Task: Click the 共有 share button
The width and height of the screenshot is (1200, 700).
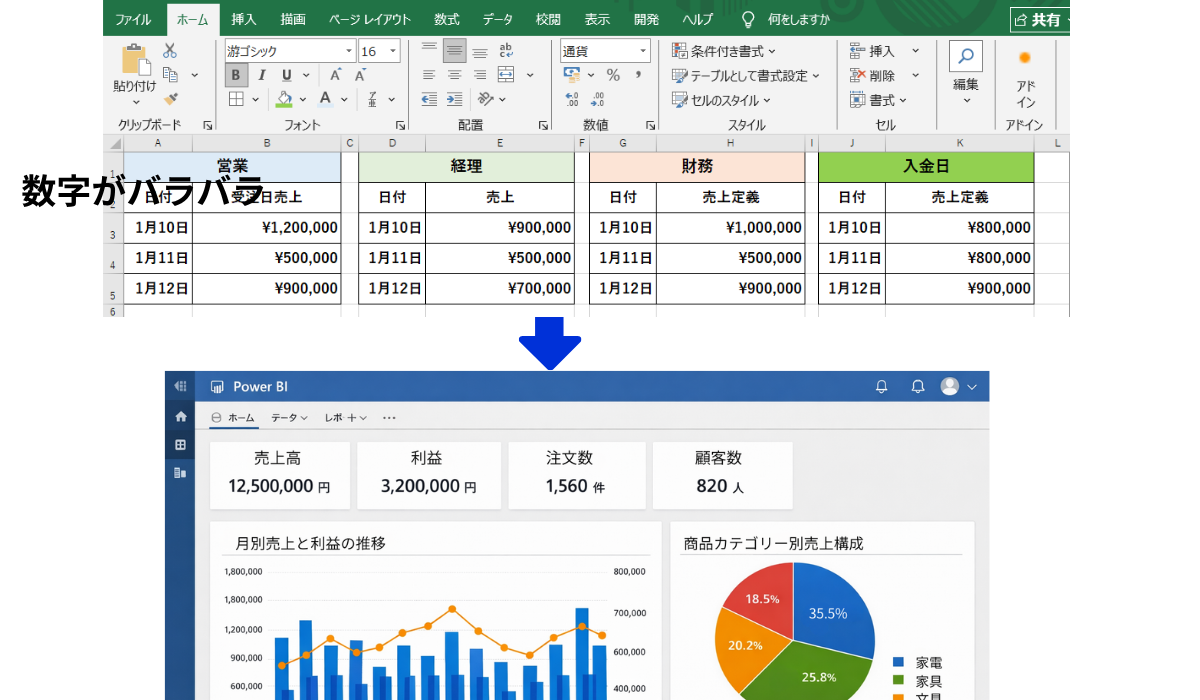Action: (x=1038, y=19)
